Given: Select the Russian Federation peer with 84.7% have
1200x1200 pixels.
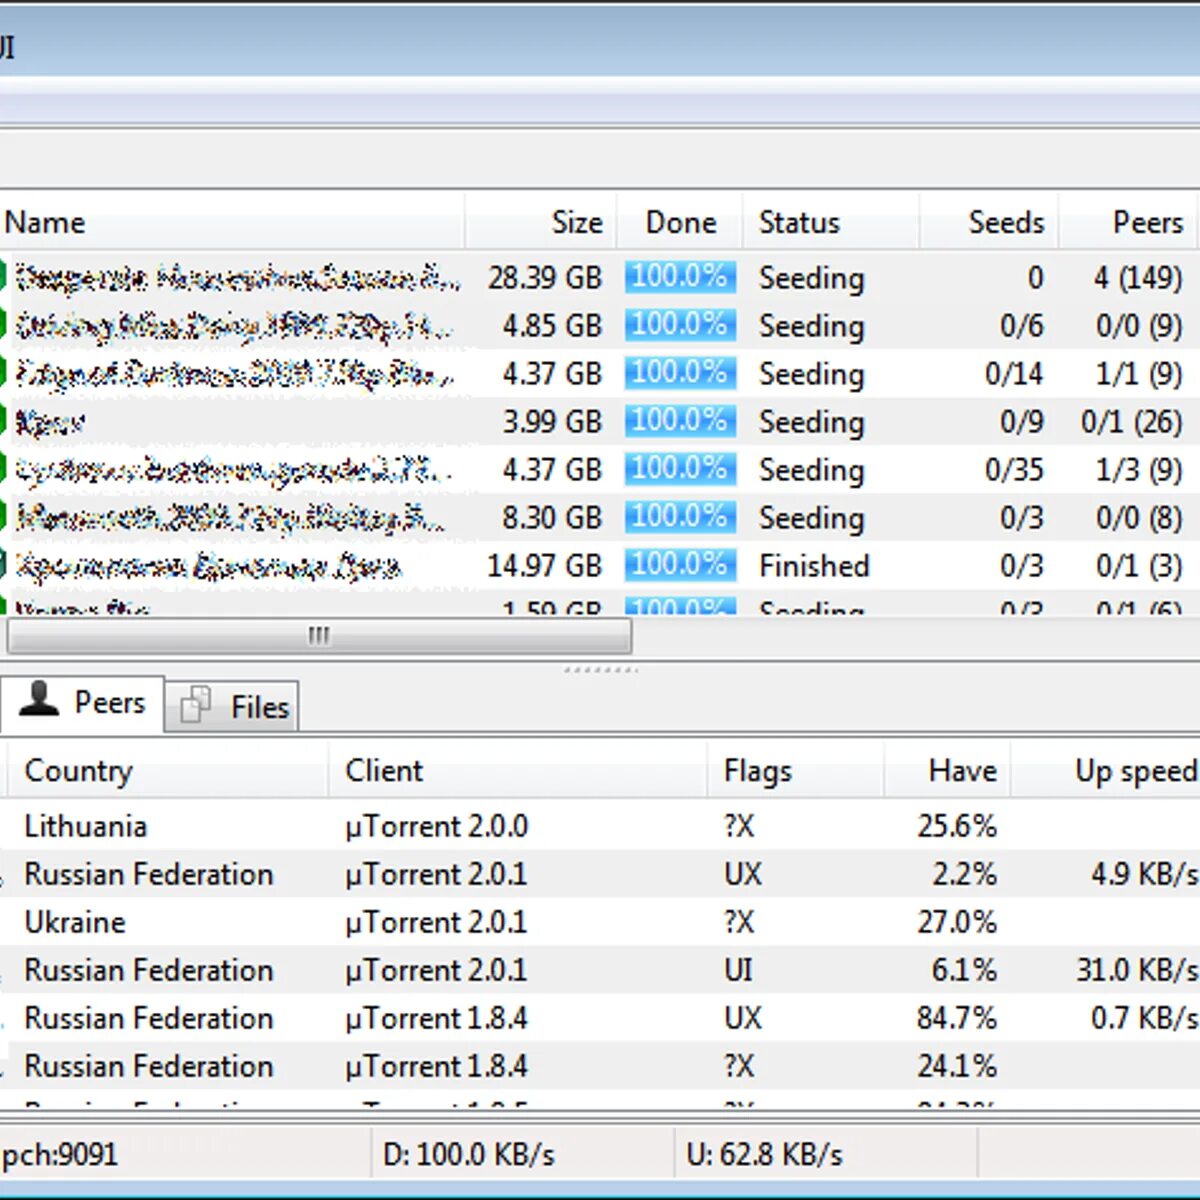Looking at the screenshot, I should (x=600, y=1018).
